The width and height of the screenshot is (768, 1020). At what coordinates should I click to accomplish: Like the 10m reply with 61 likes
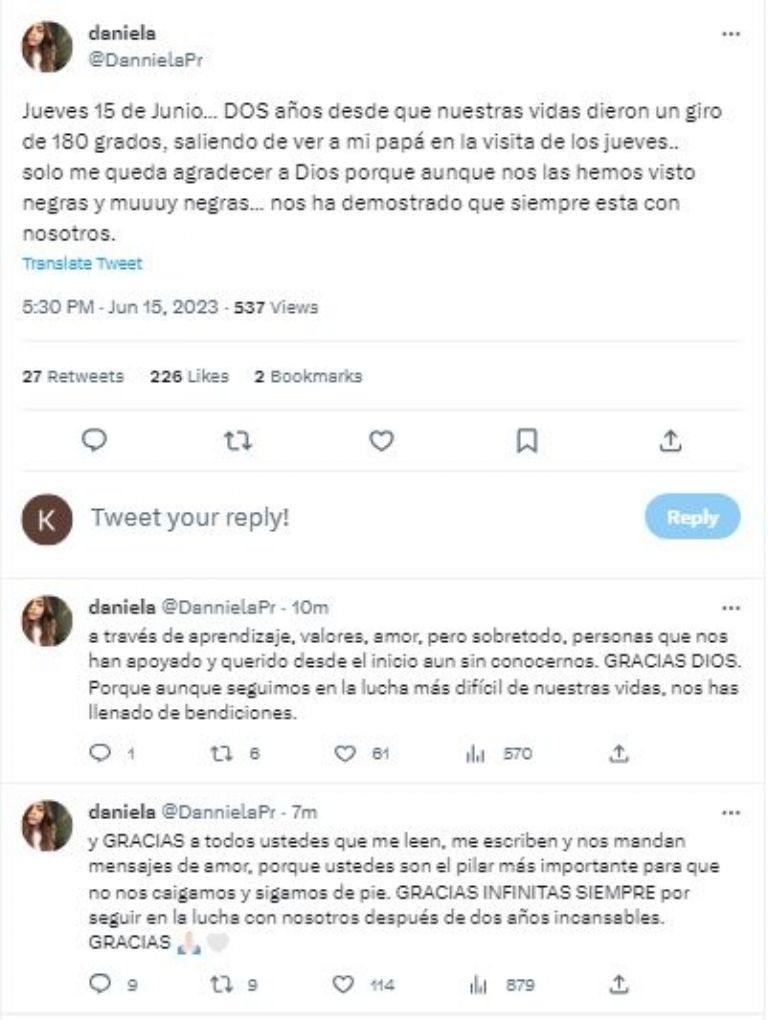346,754
